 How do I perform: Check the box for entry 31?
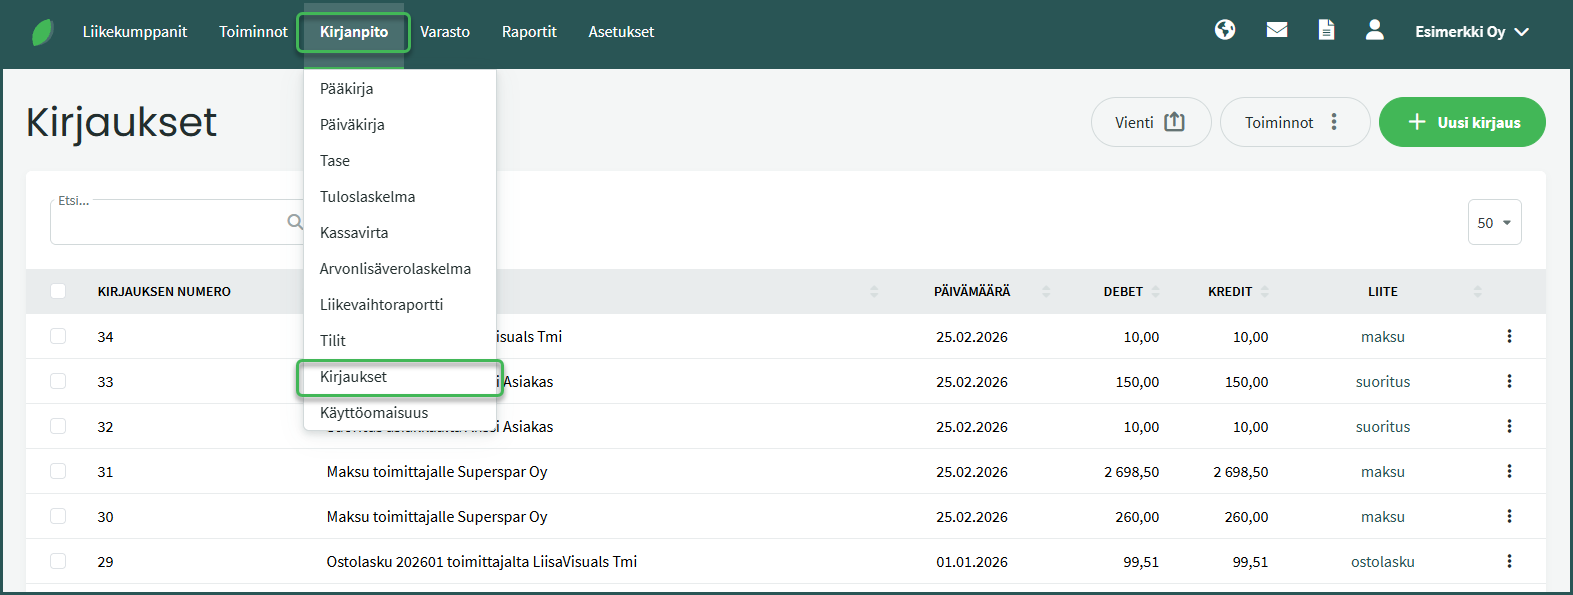coord(58,471)
